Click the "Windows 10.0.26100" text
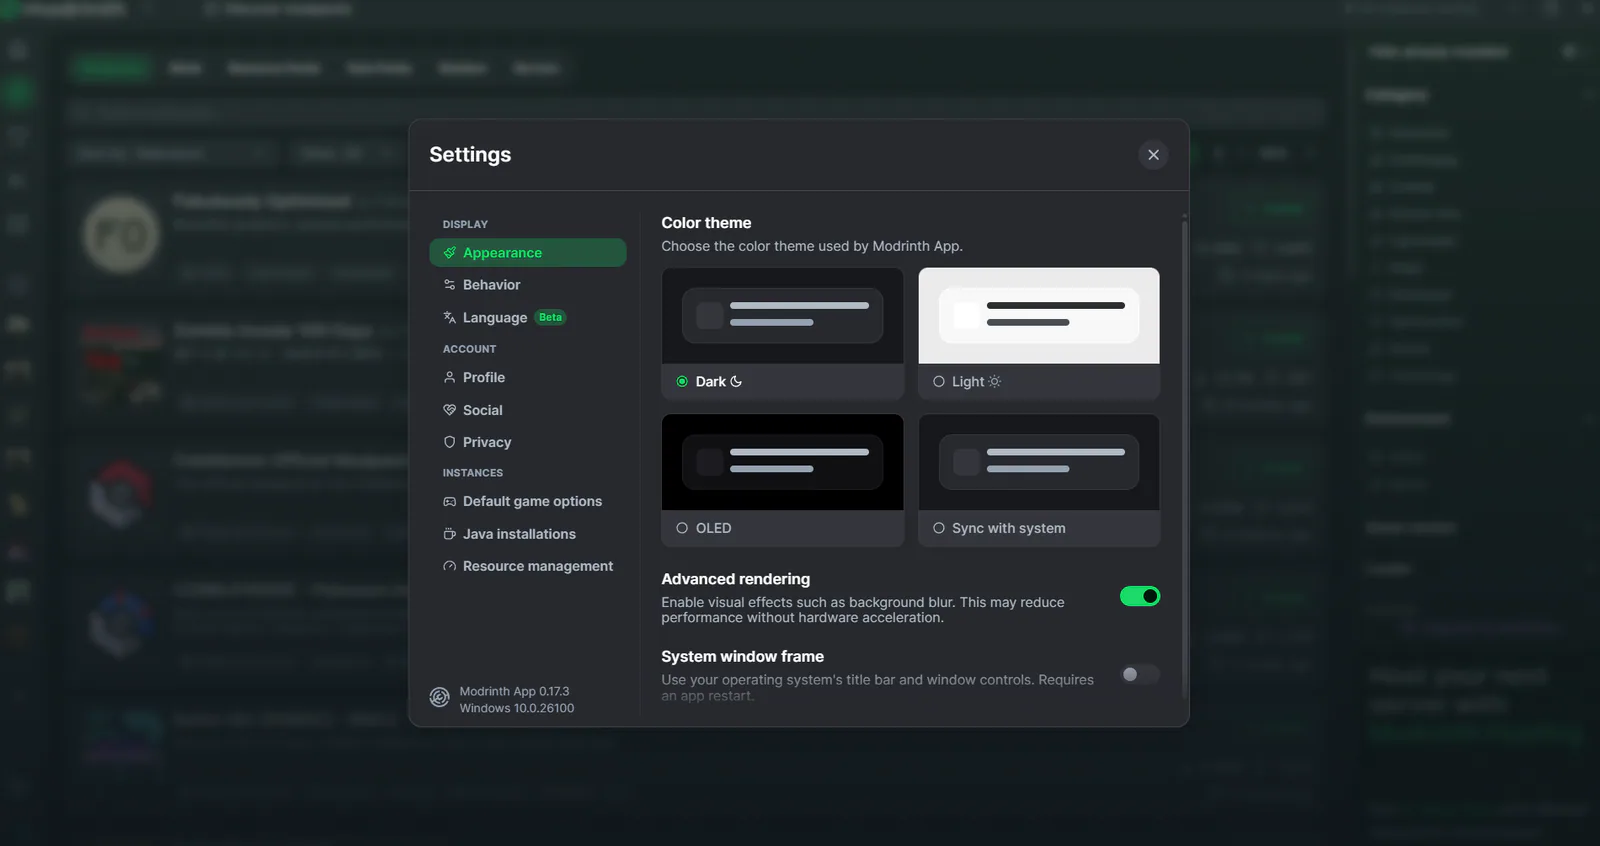Image resolution: width=1600 pixels, height=846 pixels. (517, 708)
